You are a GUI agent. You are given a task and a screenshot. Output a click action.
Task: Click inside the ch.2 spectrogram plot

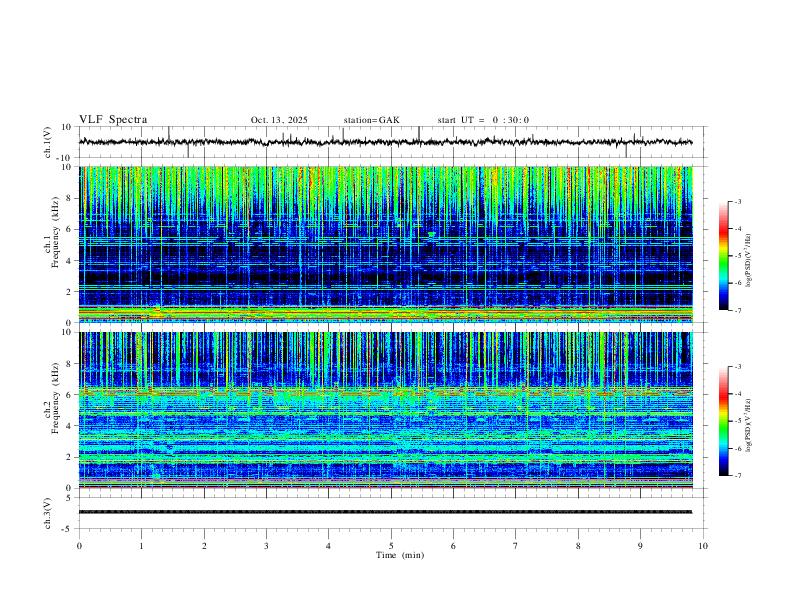click(385, 410)
